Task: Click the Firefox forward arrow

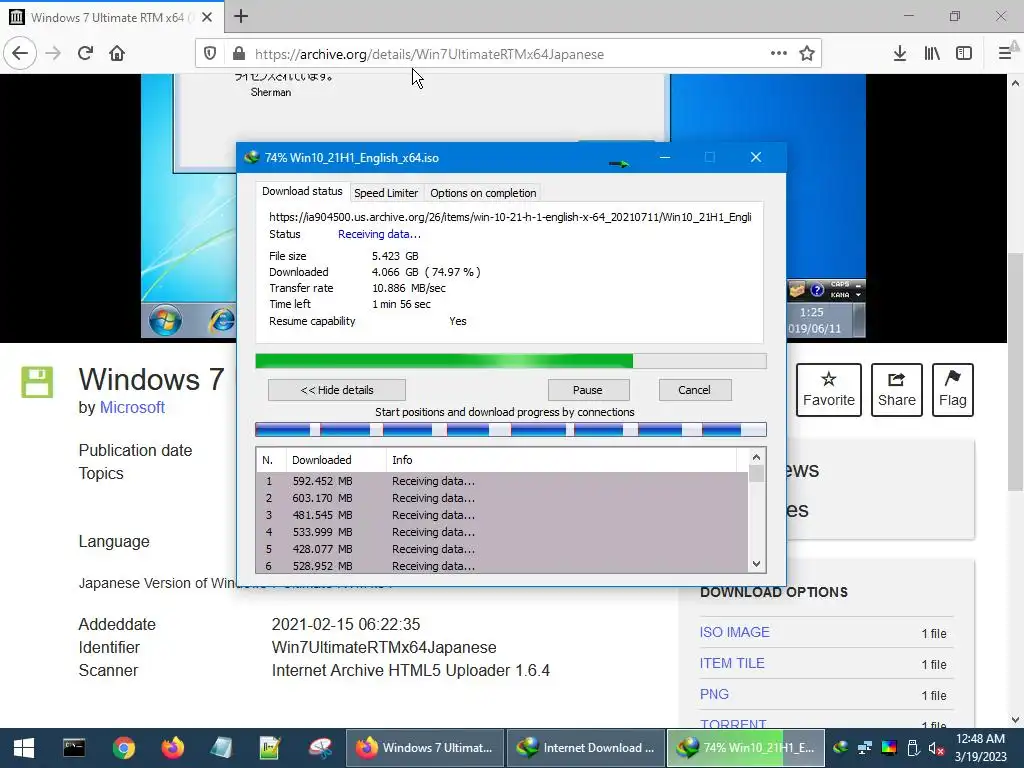Action: click(53, 54)
